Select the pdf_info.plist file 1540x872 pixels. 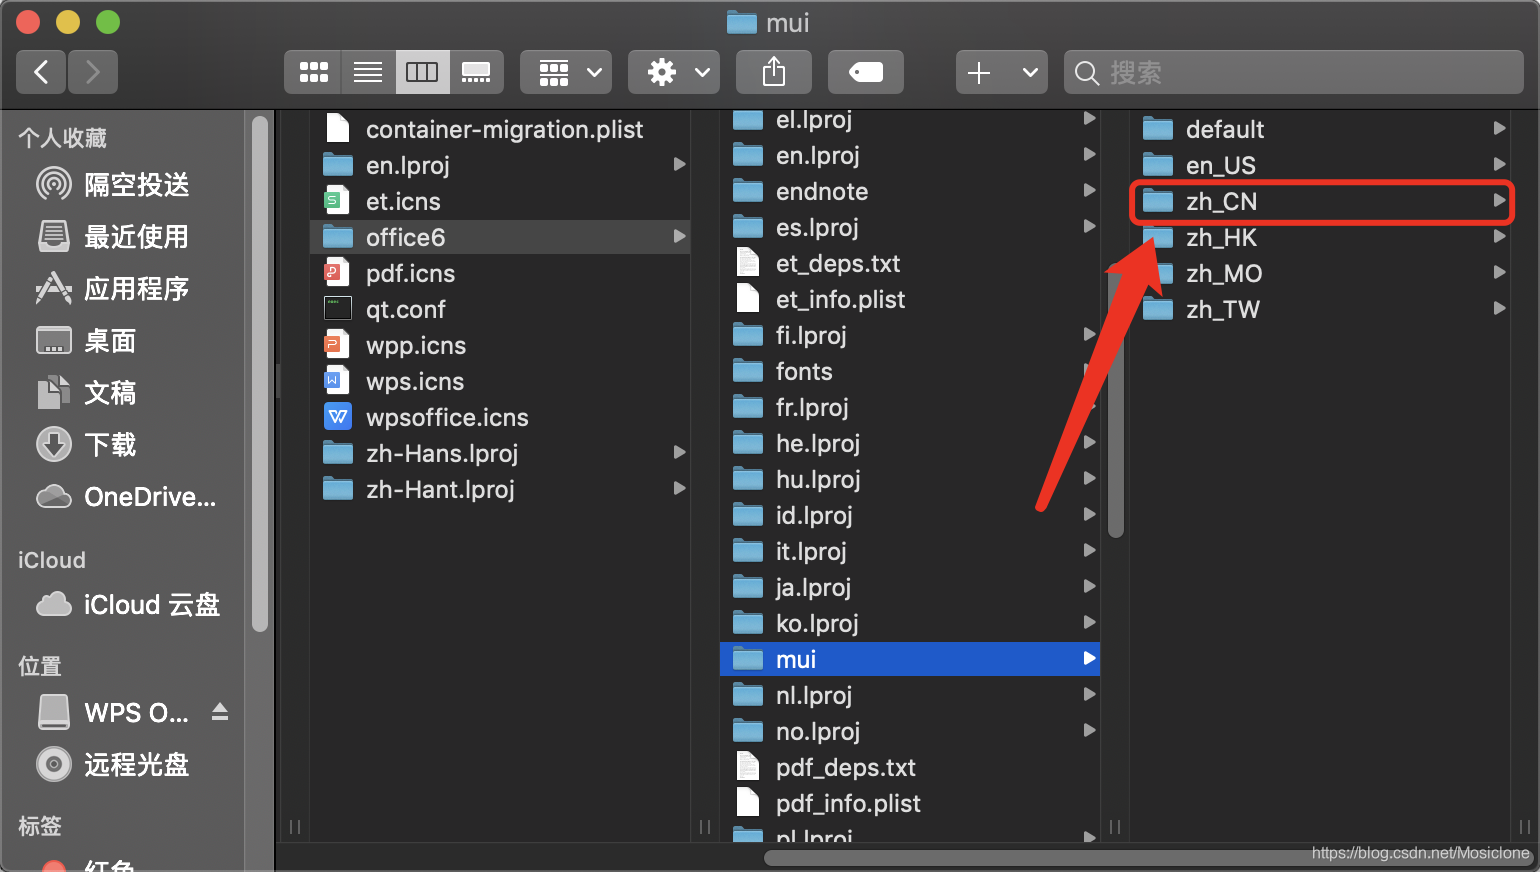(x=910, y=803)
